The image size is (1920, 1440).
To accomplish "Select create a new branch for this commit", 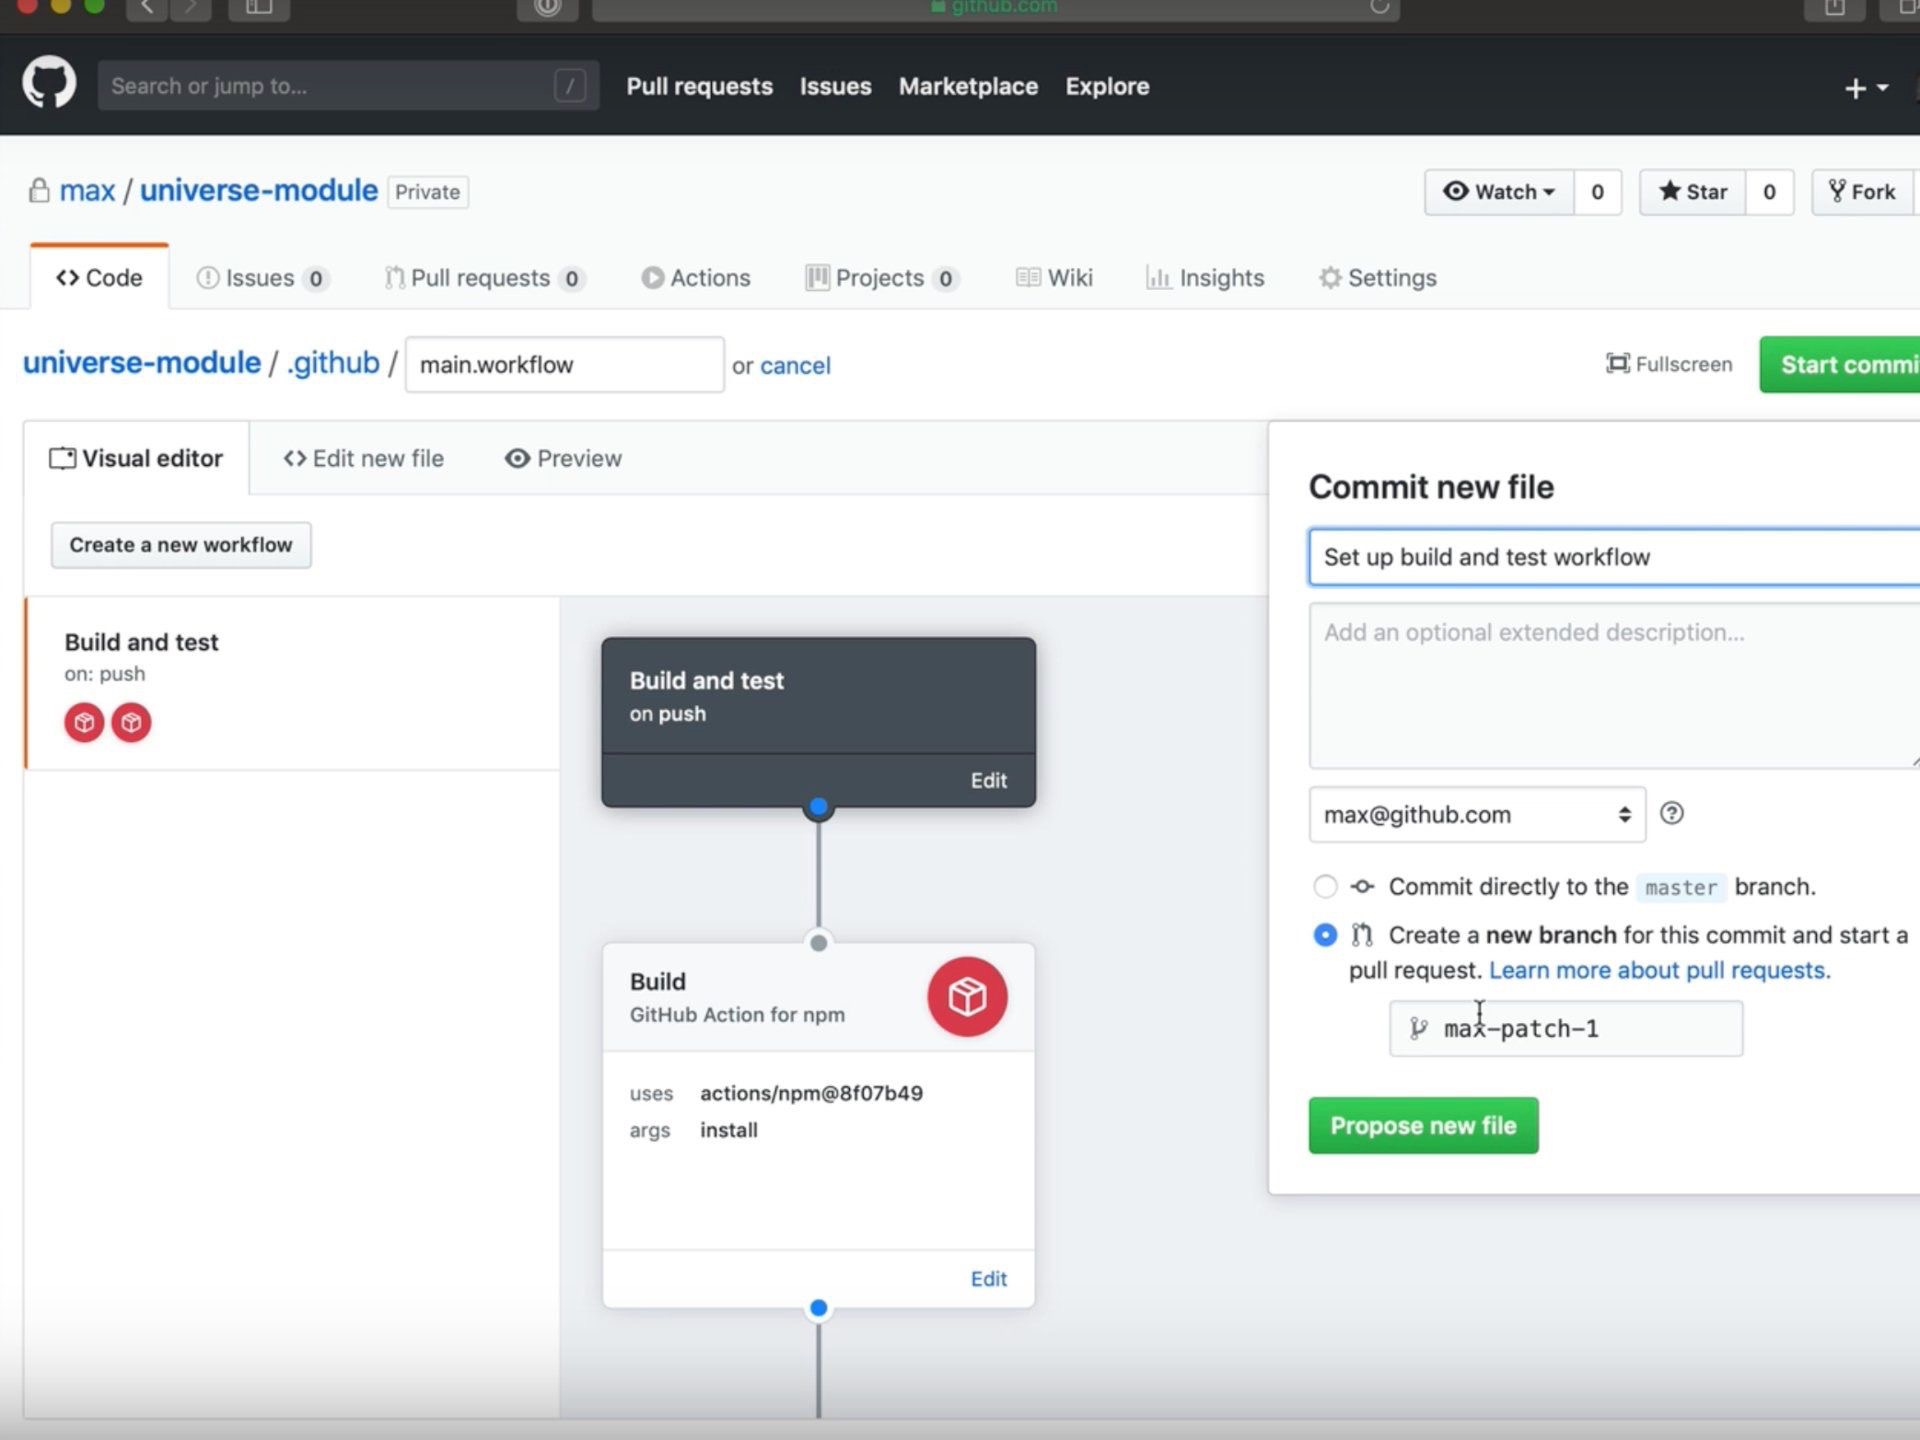I will tap(1325, 935).
